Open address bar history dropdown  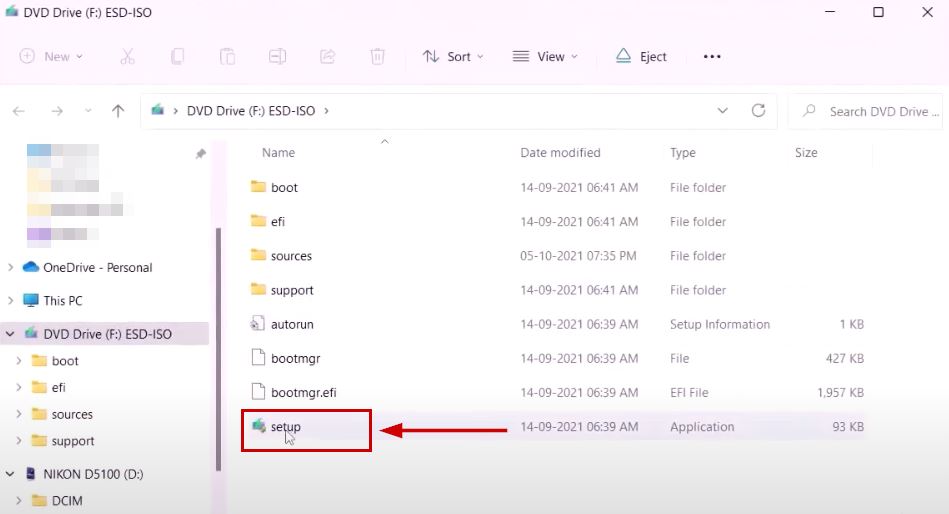pos(723,111)
